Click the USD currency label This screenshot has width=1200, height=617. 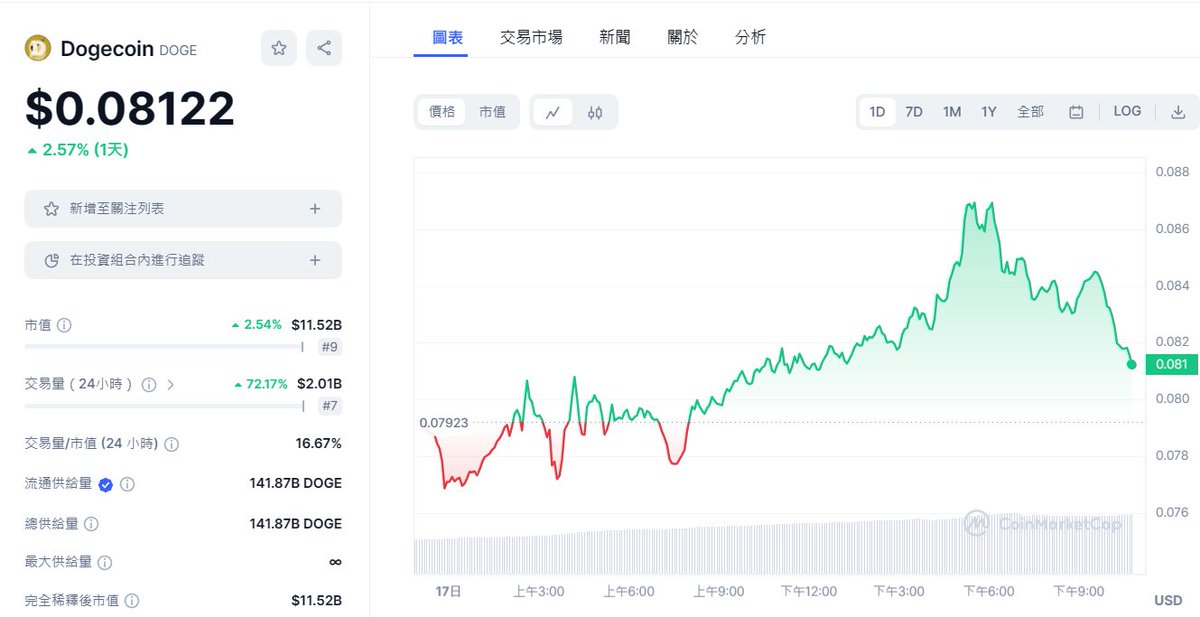click(1168, 601)
